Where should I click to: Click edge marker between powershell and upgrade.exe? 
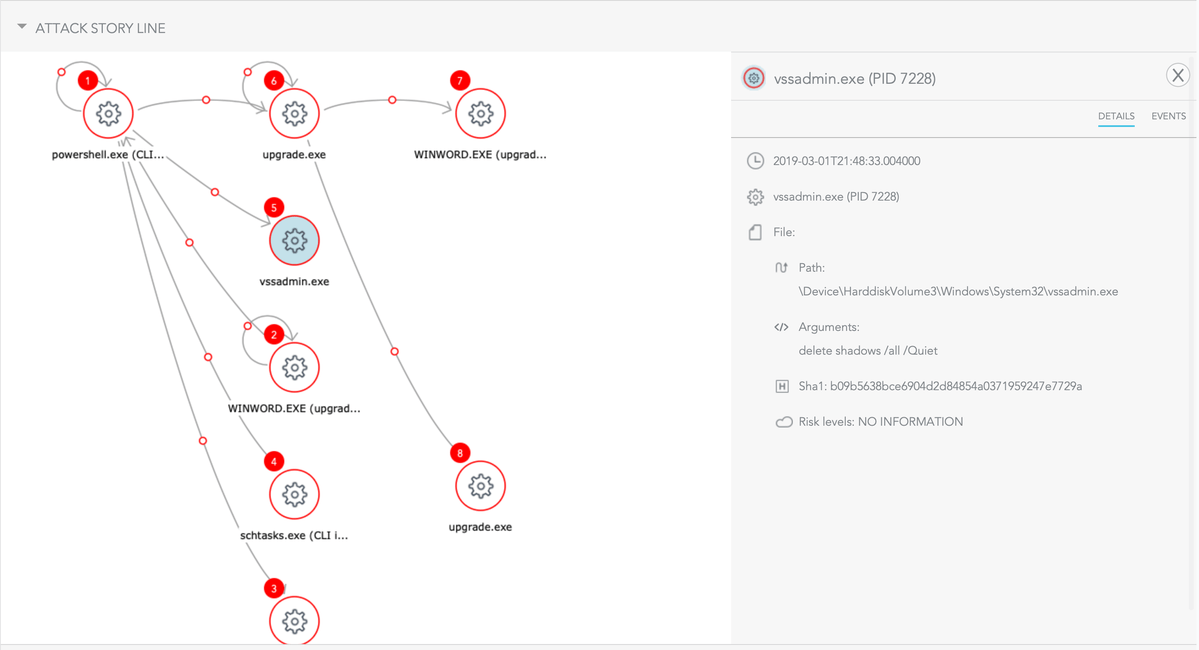[x=206, y=100]
